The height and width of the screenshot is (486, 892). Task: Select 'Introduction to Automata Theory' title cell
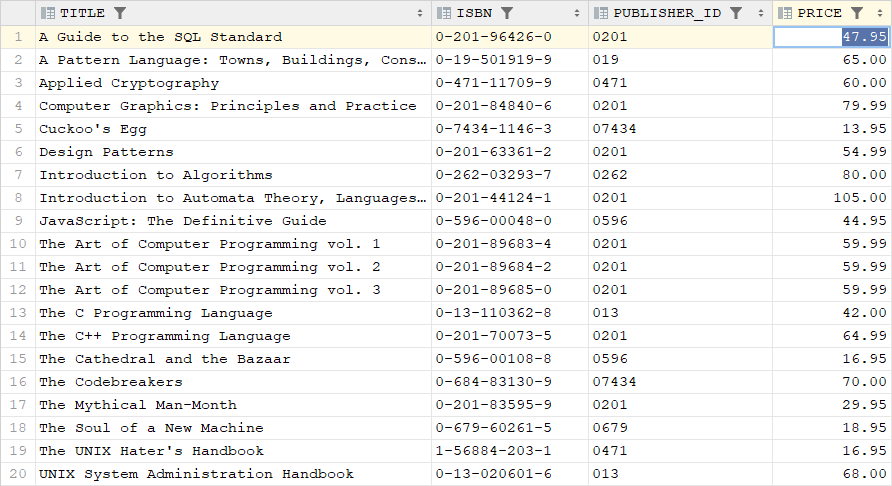233,198
